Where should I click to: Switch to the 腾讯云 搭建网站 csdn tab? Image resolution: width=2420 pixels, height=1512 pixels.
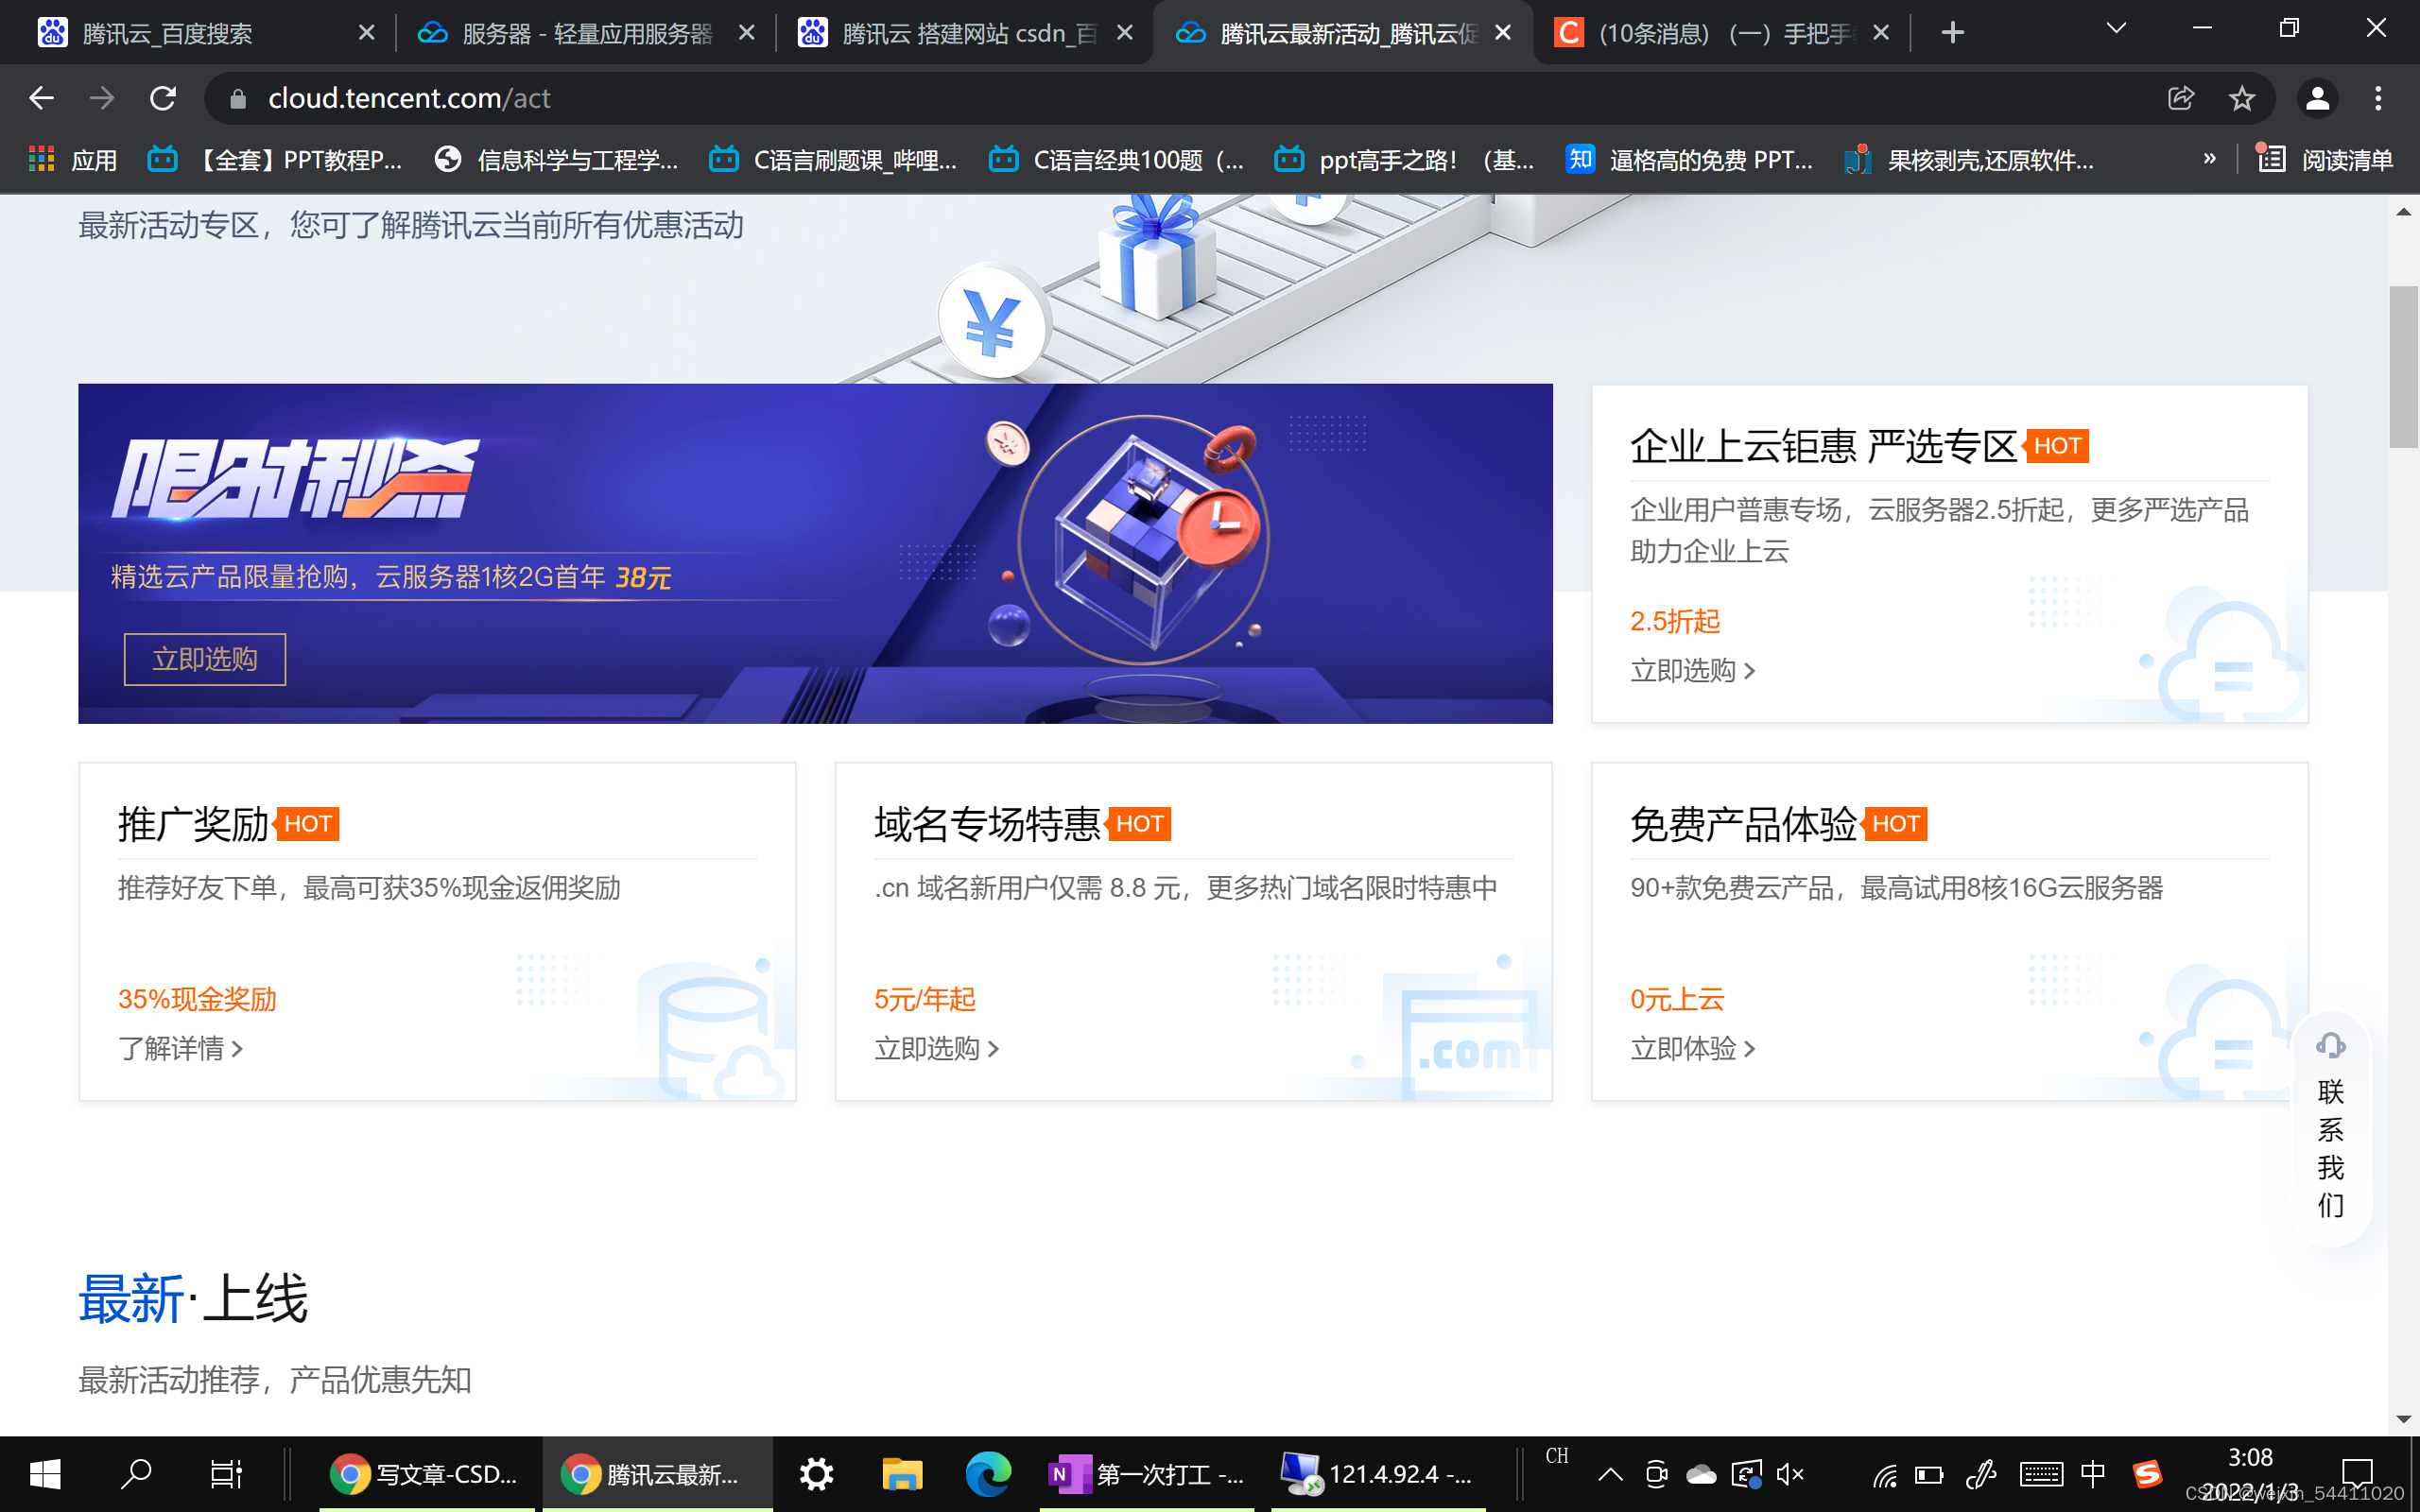click(x=966, y=33)
